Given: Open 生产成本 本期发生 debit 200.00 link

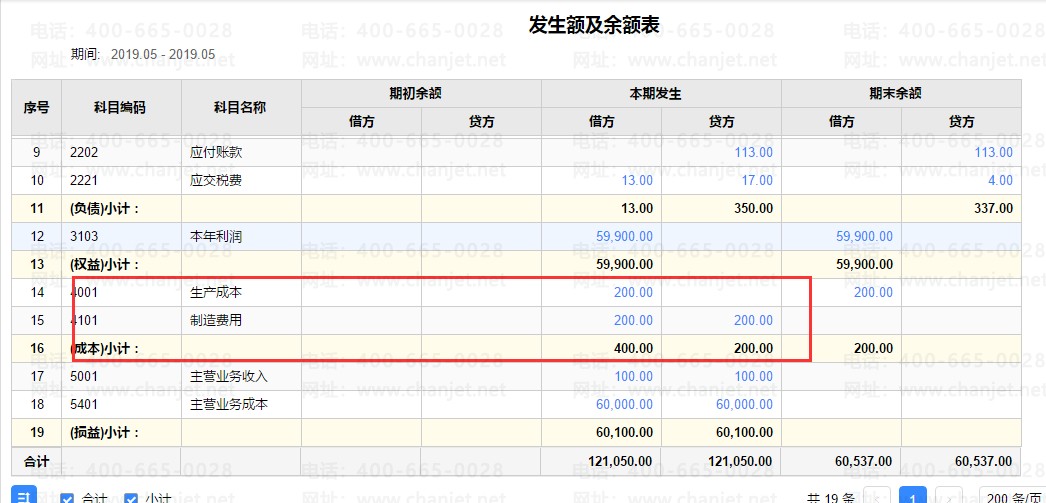Looking at the screenshot, I should [633, 292].
